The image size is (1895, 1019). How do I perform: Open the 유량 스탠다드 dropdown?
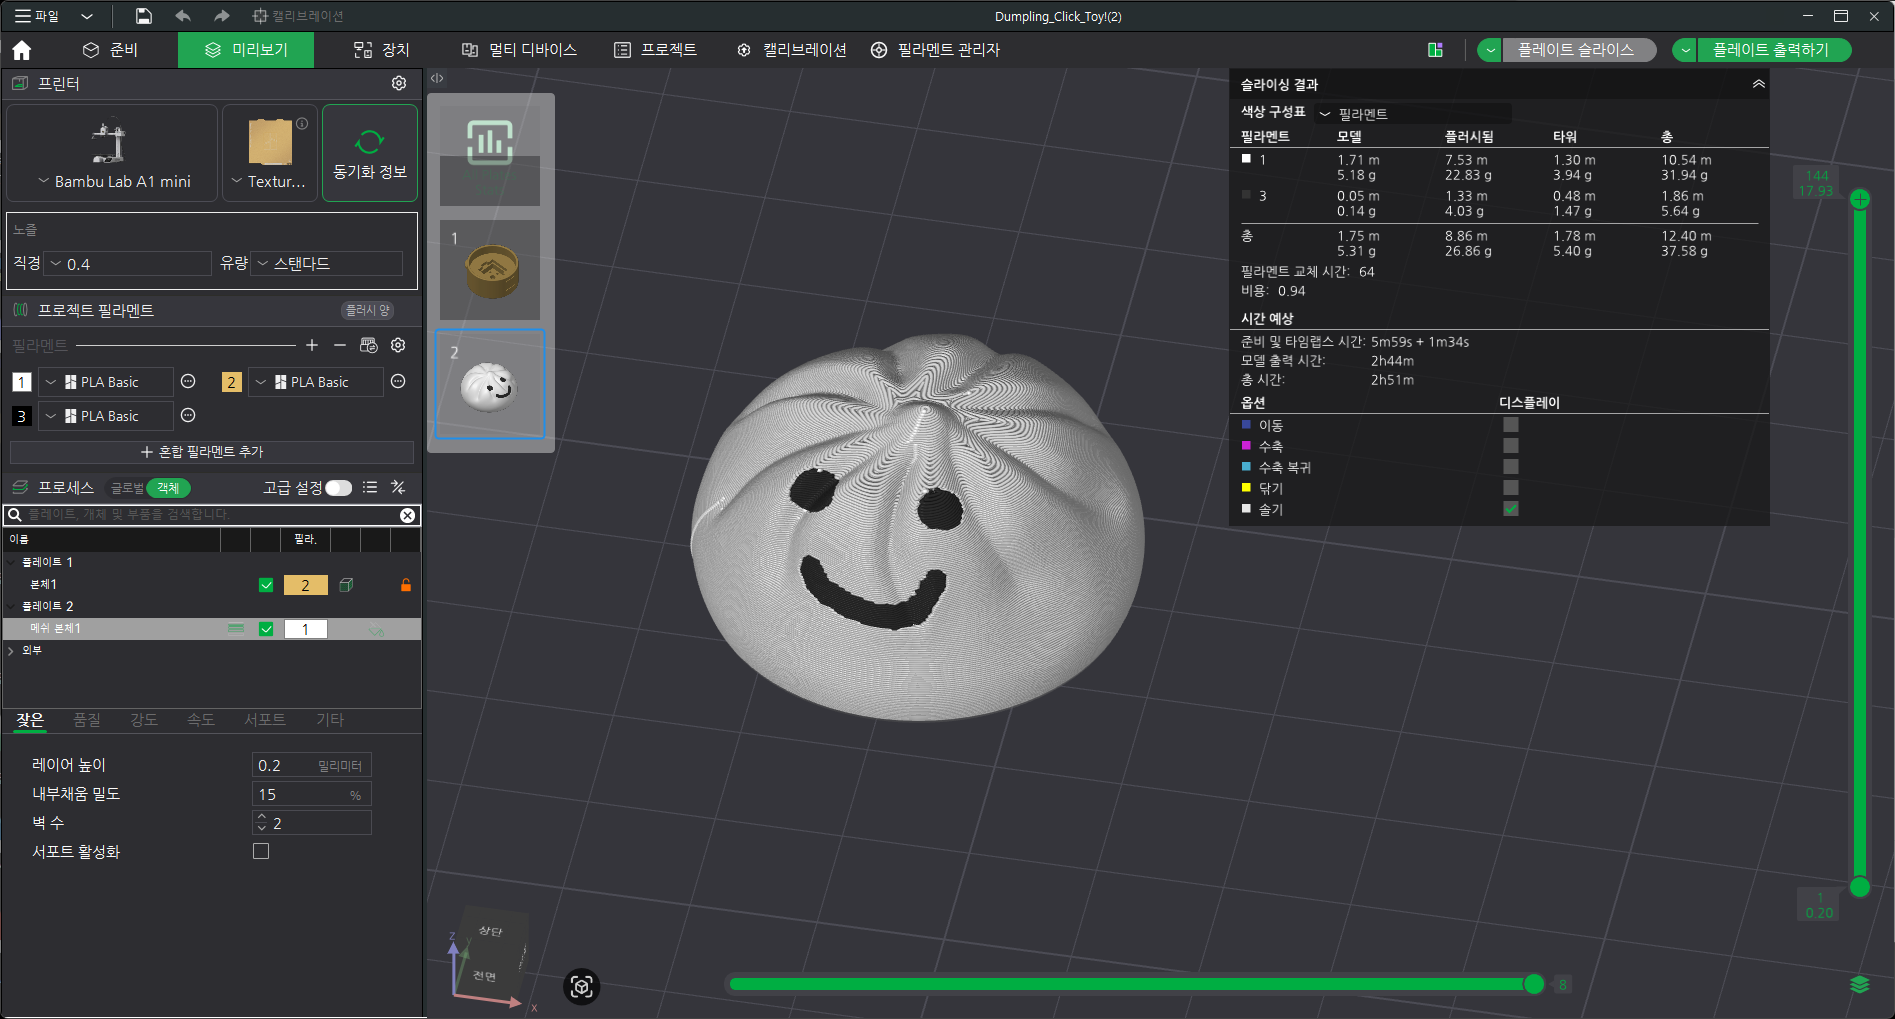point(327,263)
